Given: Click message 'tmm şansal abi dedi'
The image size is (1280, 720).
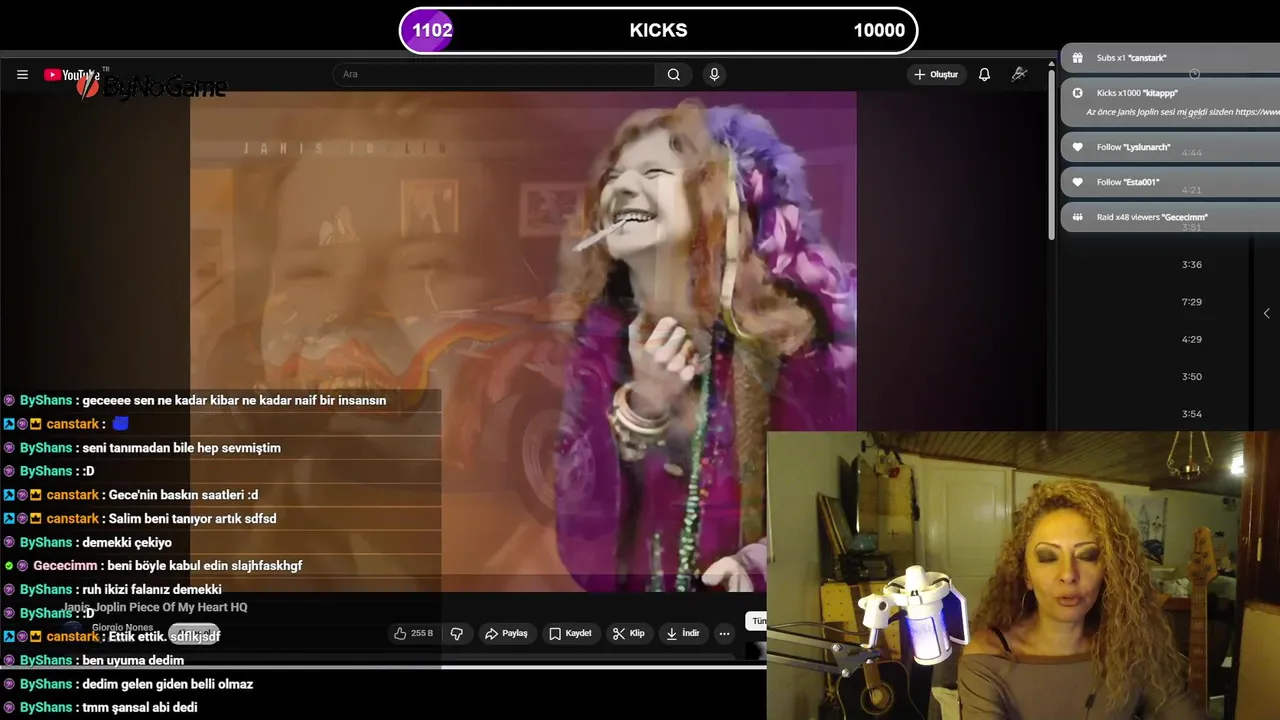Looking at the screenshot, I should (140, 708).
